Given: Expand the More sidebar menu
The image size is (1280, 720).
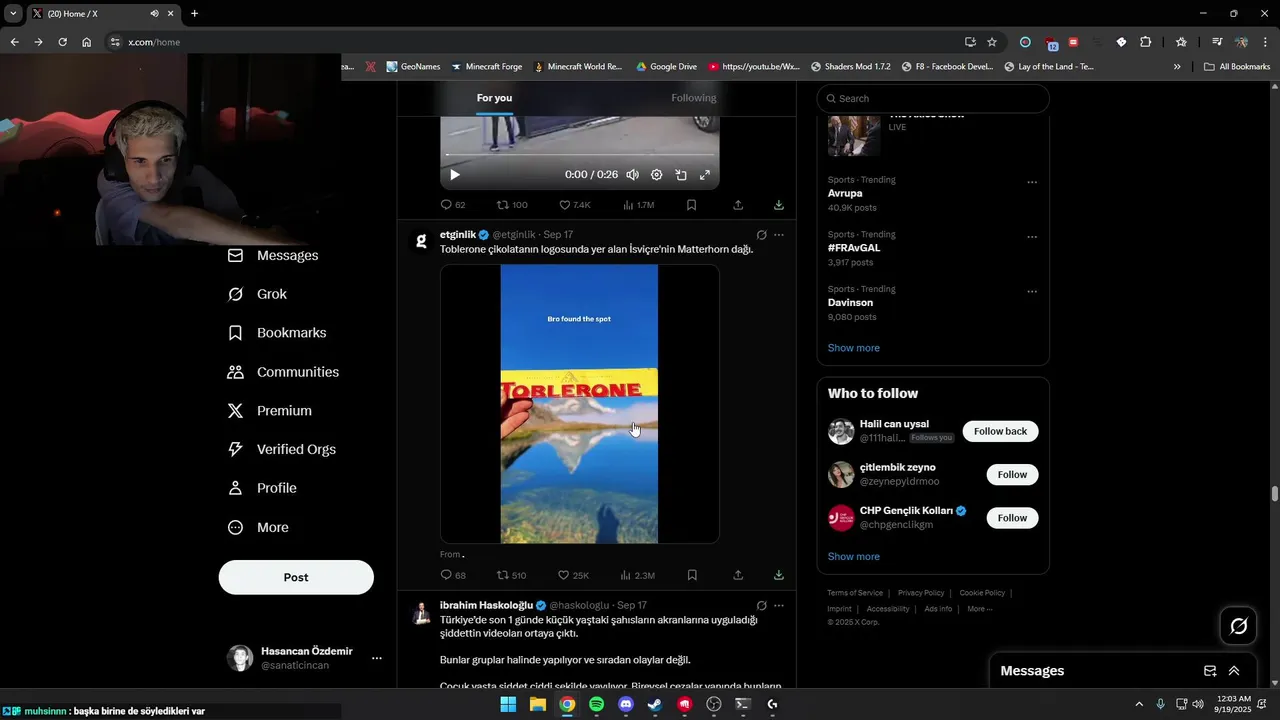Looking at the screenshot, I should [258, 527].
